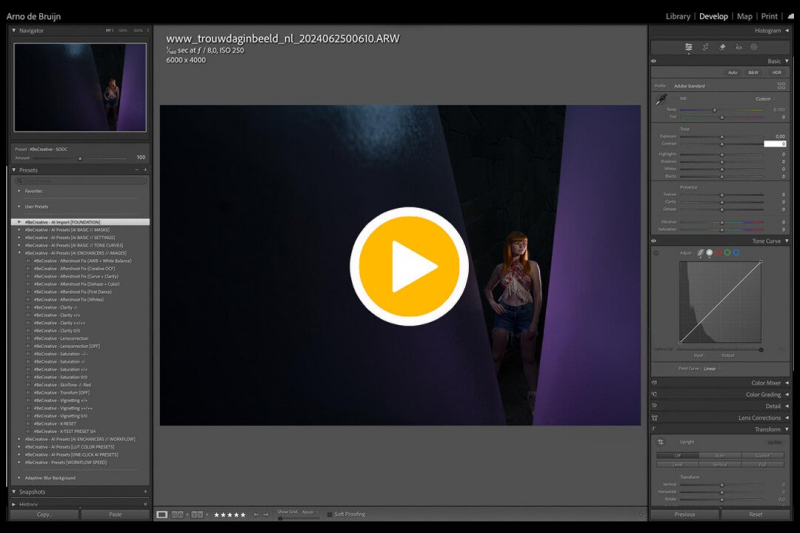Click the loupe view mode icon

(x=162, y=515)
